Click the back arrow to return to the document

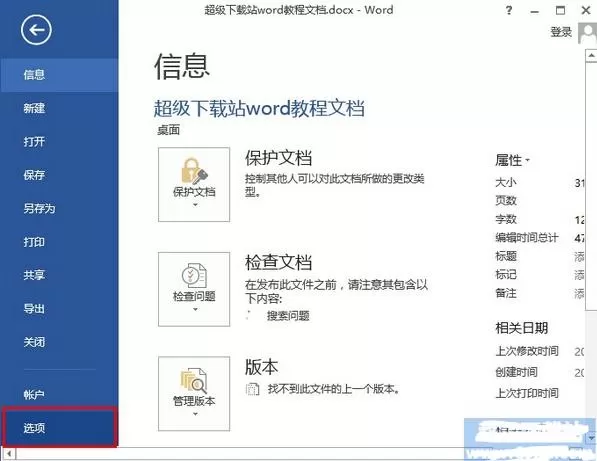click(36, 30)
